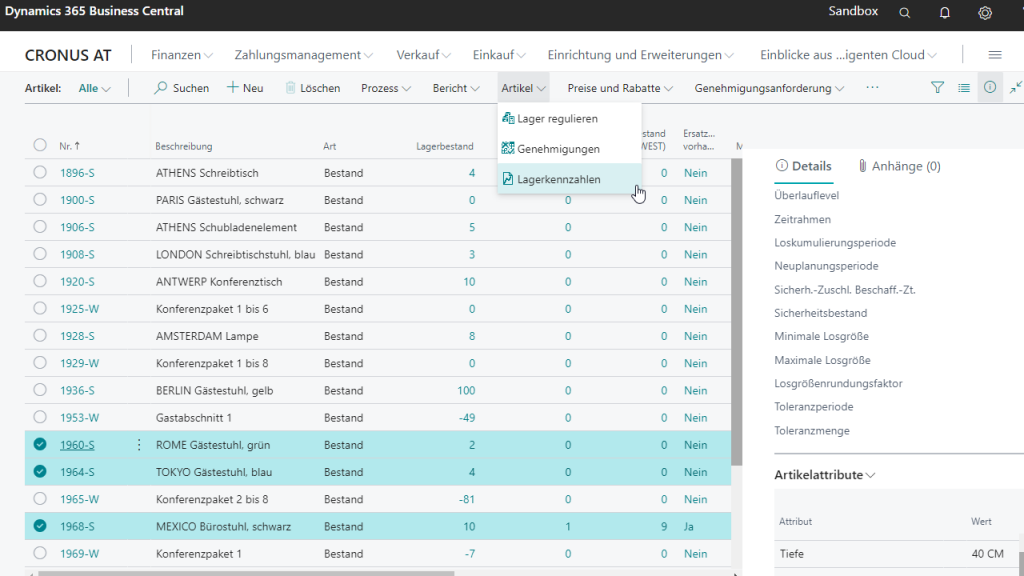Click the Neu button to create item
Viewport: 1024px width, 576px height.
245,88
